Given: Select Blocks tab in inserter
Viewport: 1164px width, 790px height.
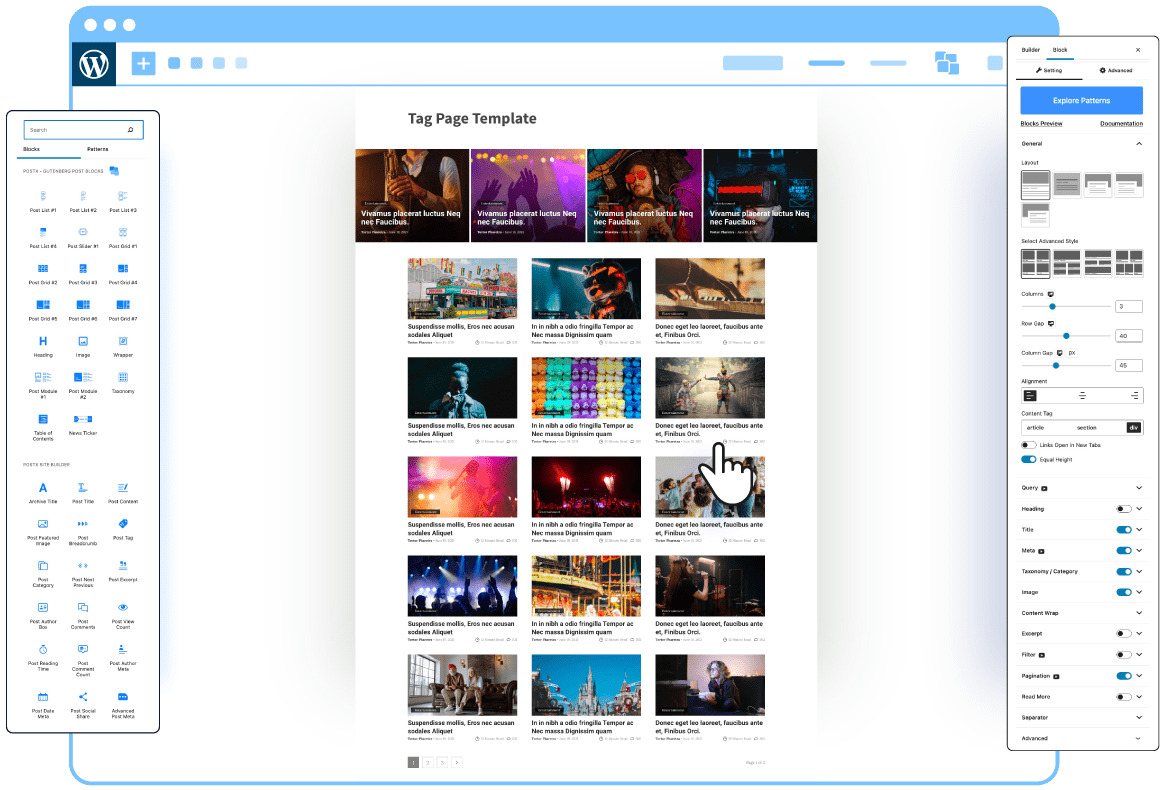Looking at the screenshot, I should 31,149.
